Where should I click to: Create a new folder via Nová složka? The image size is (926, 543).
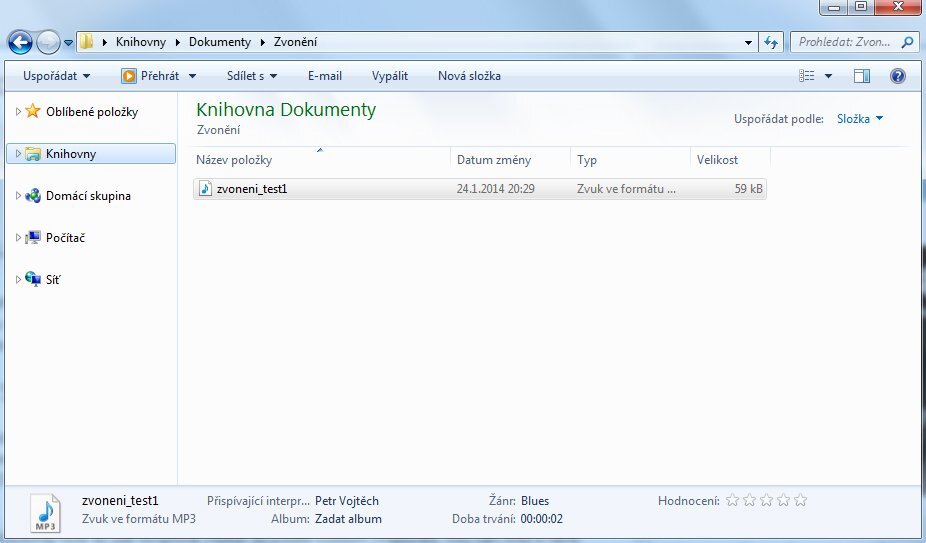[469, 76]
